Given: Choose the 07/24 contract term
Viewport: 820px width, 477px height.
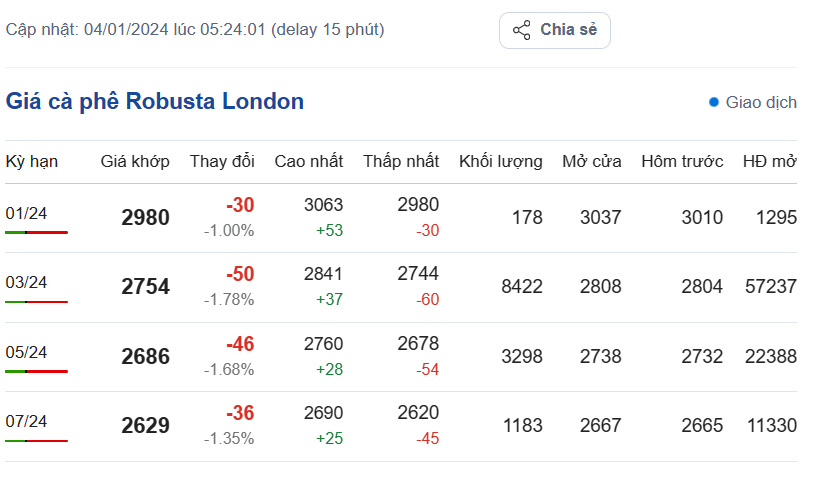Looking at the screenshot, I should coord(26,421).
